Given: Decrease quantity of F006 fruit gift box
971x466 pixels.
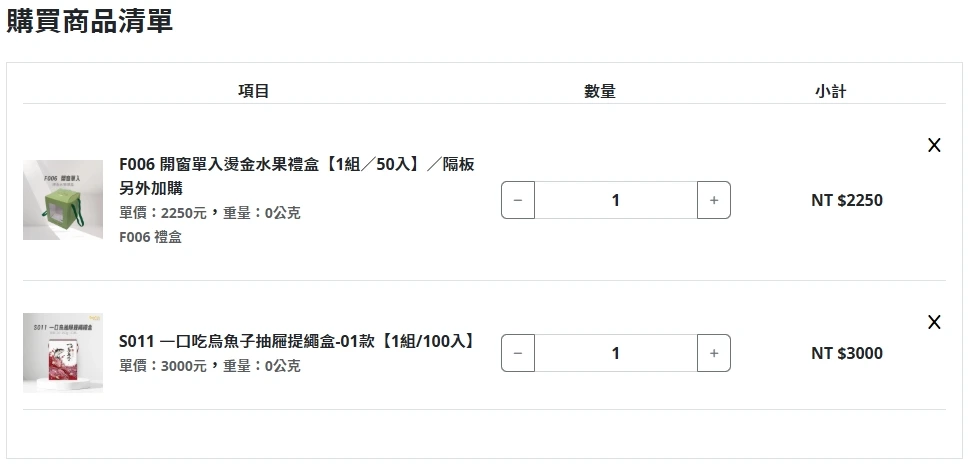Looking at the screenshot, I should (x=517, y=200).
